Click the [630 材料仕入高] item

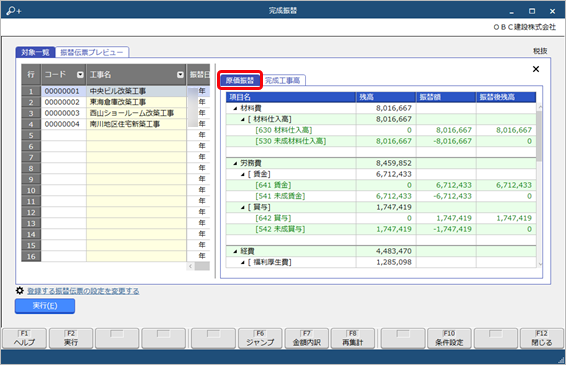point(284,130)
